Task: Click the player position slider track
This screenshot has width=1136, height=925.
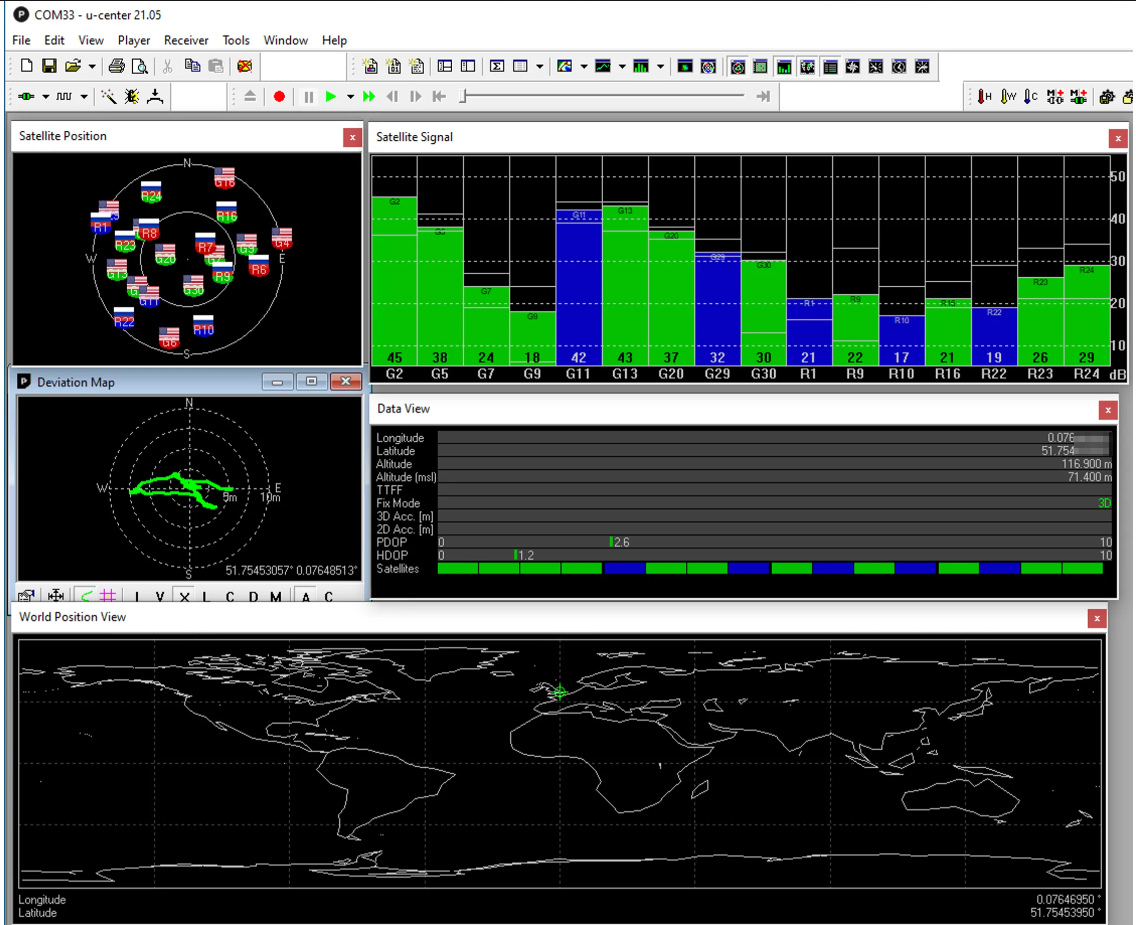Action: coord(600,97)
